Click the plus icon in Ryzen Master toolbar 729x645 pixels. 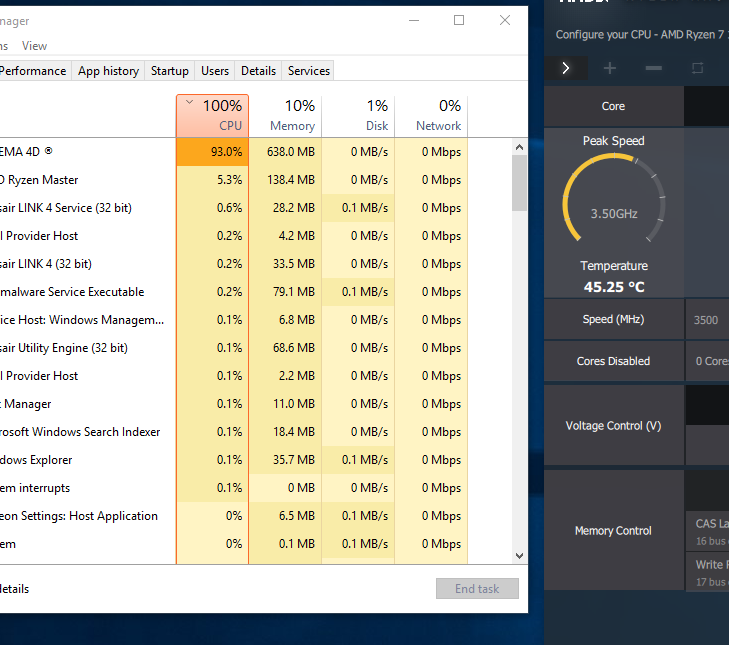610,68
